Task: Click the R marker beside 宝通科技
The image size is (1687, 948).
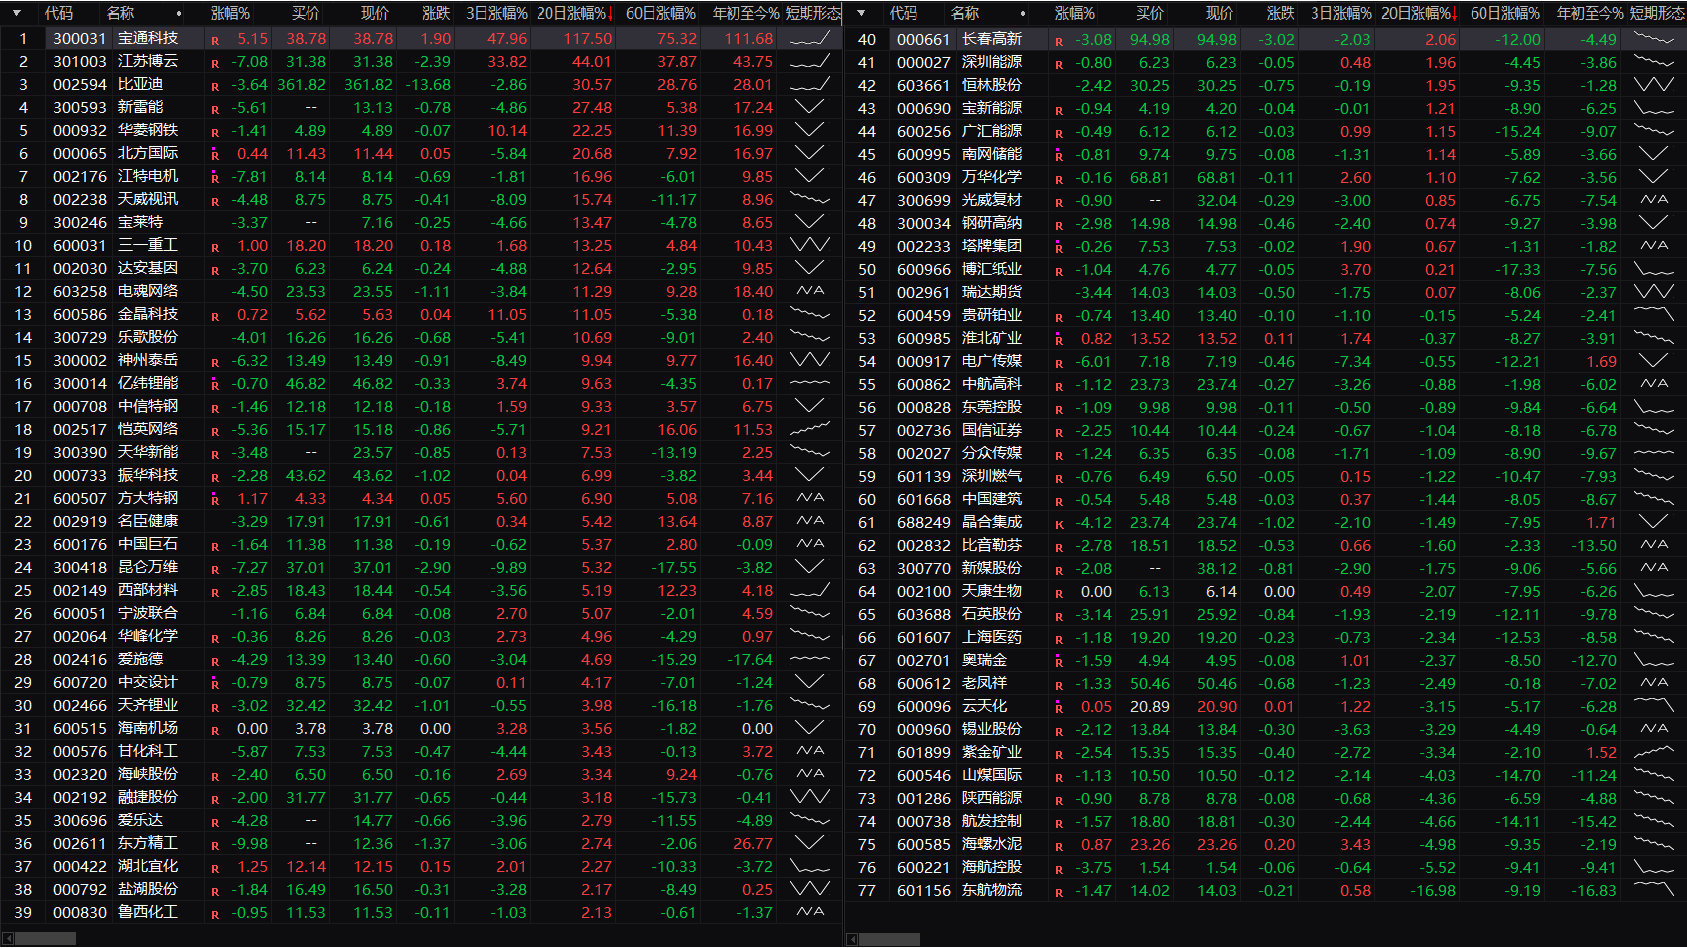Action: tap(215, 40)
